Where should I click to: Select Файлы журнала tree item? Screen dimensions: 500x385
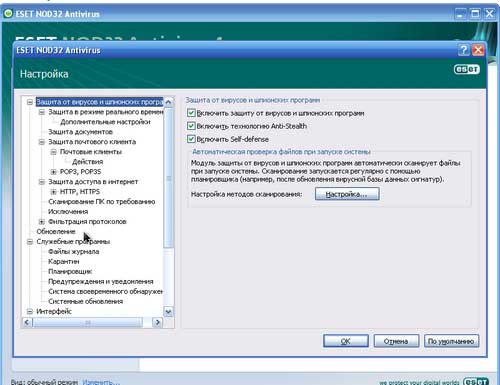pyautogui.click(x=74, y=252)
